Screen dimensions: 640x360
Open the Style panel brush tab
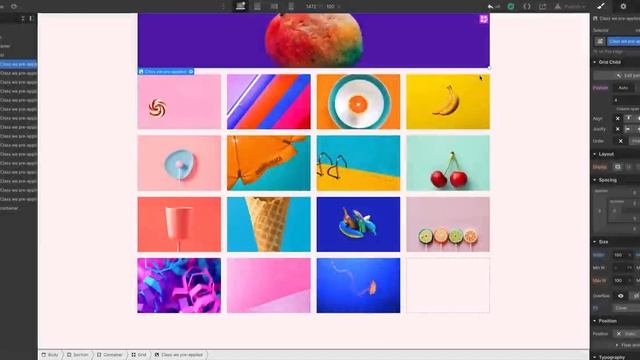pos(601,6)
